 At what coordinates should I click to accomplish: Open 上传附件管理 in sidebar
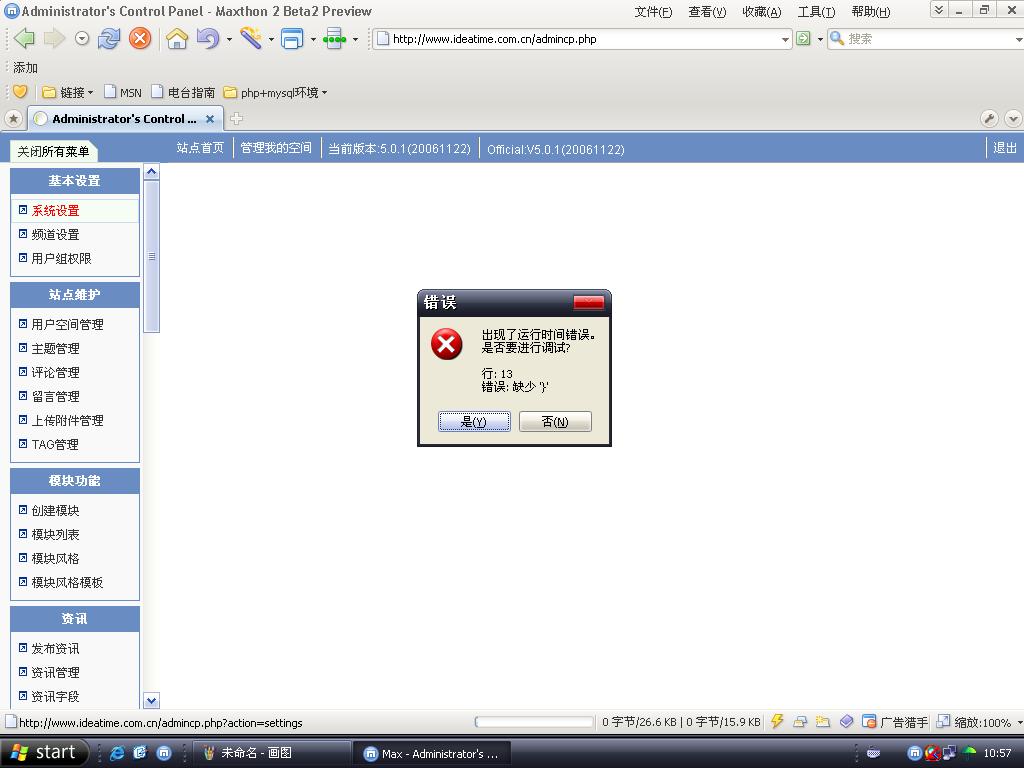67,421
